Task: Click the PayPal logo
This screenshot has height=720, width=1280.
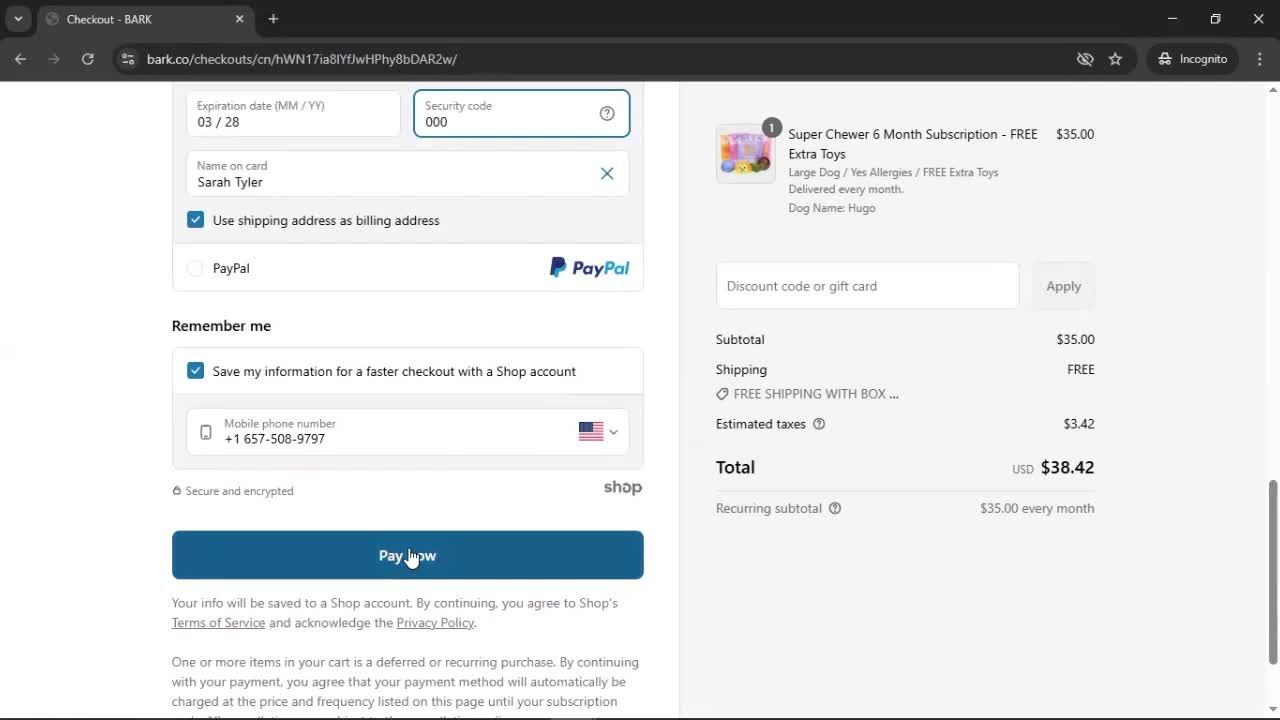Action: coord(589,267)
